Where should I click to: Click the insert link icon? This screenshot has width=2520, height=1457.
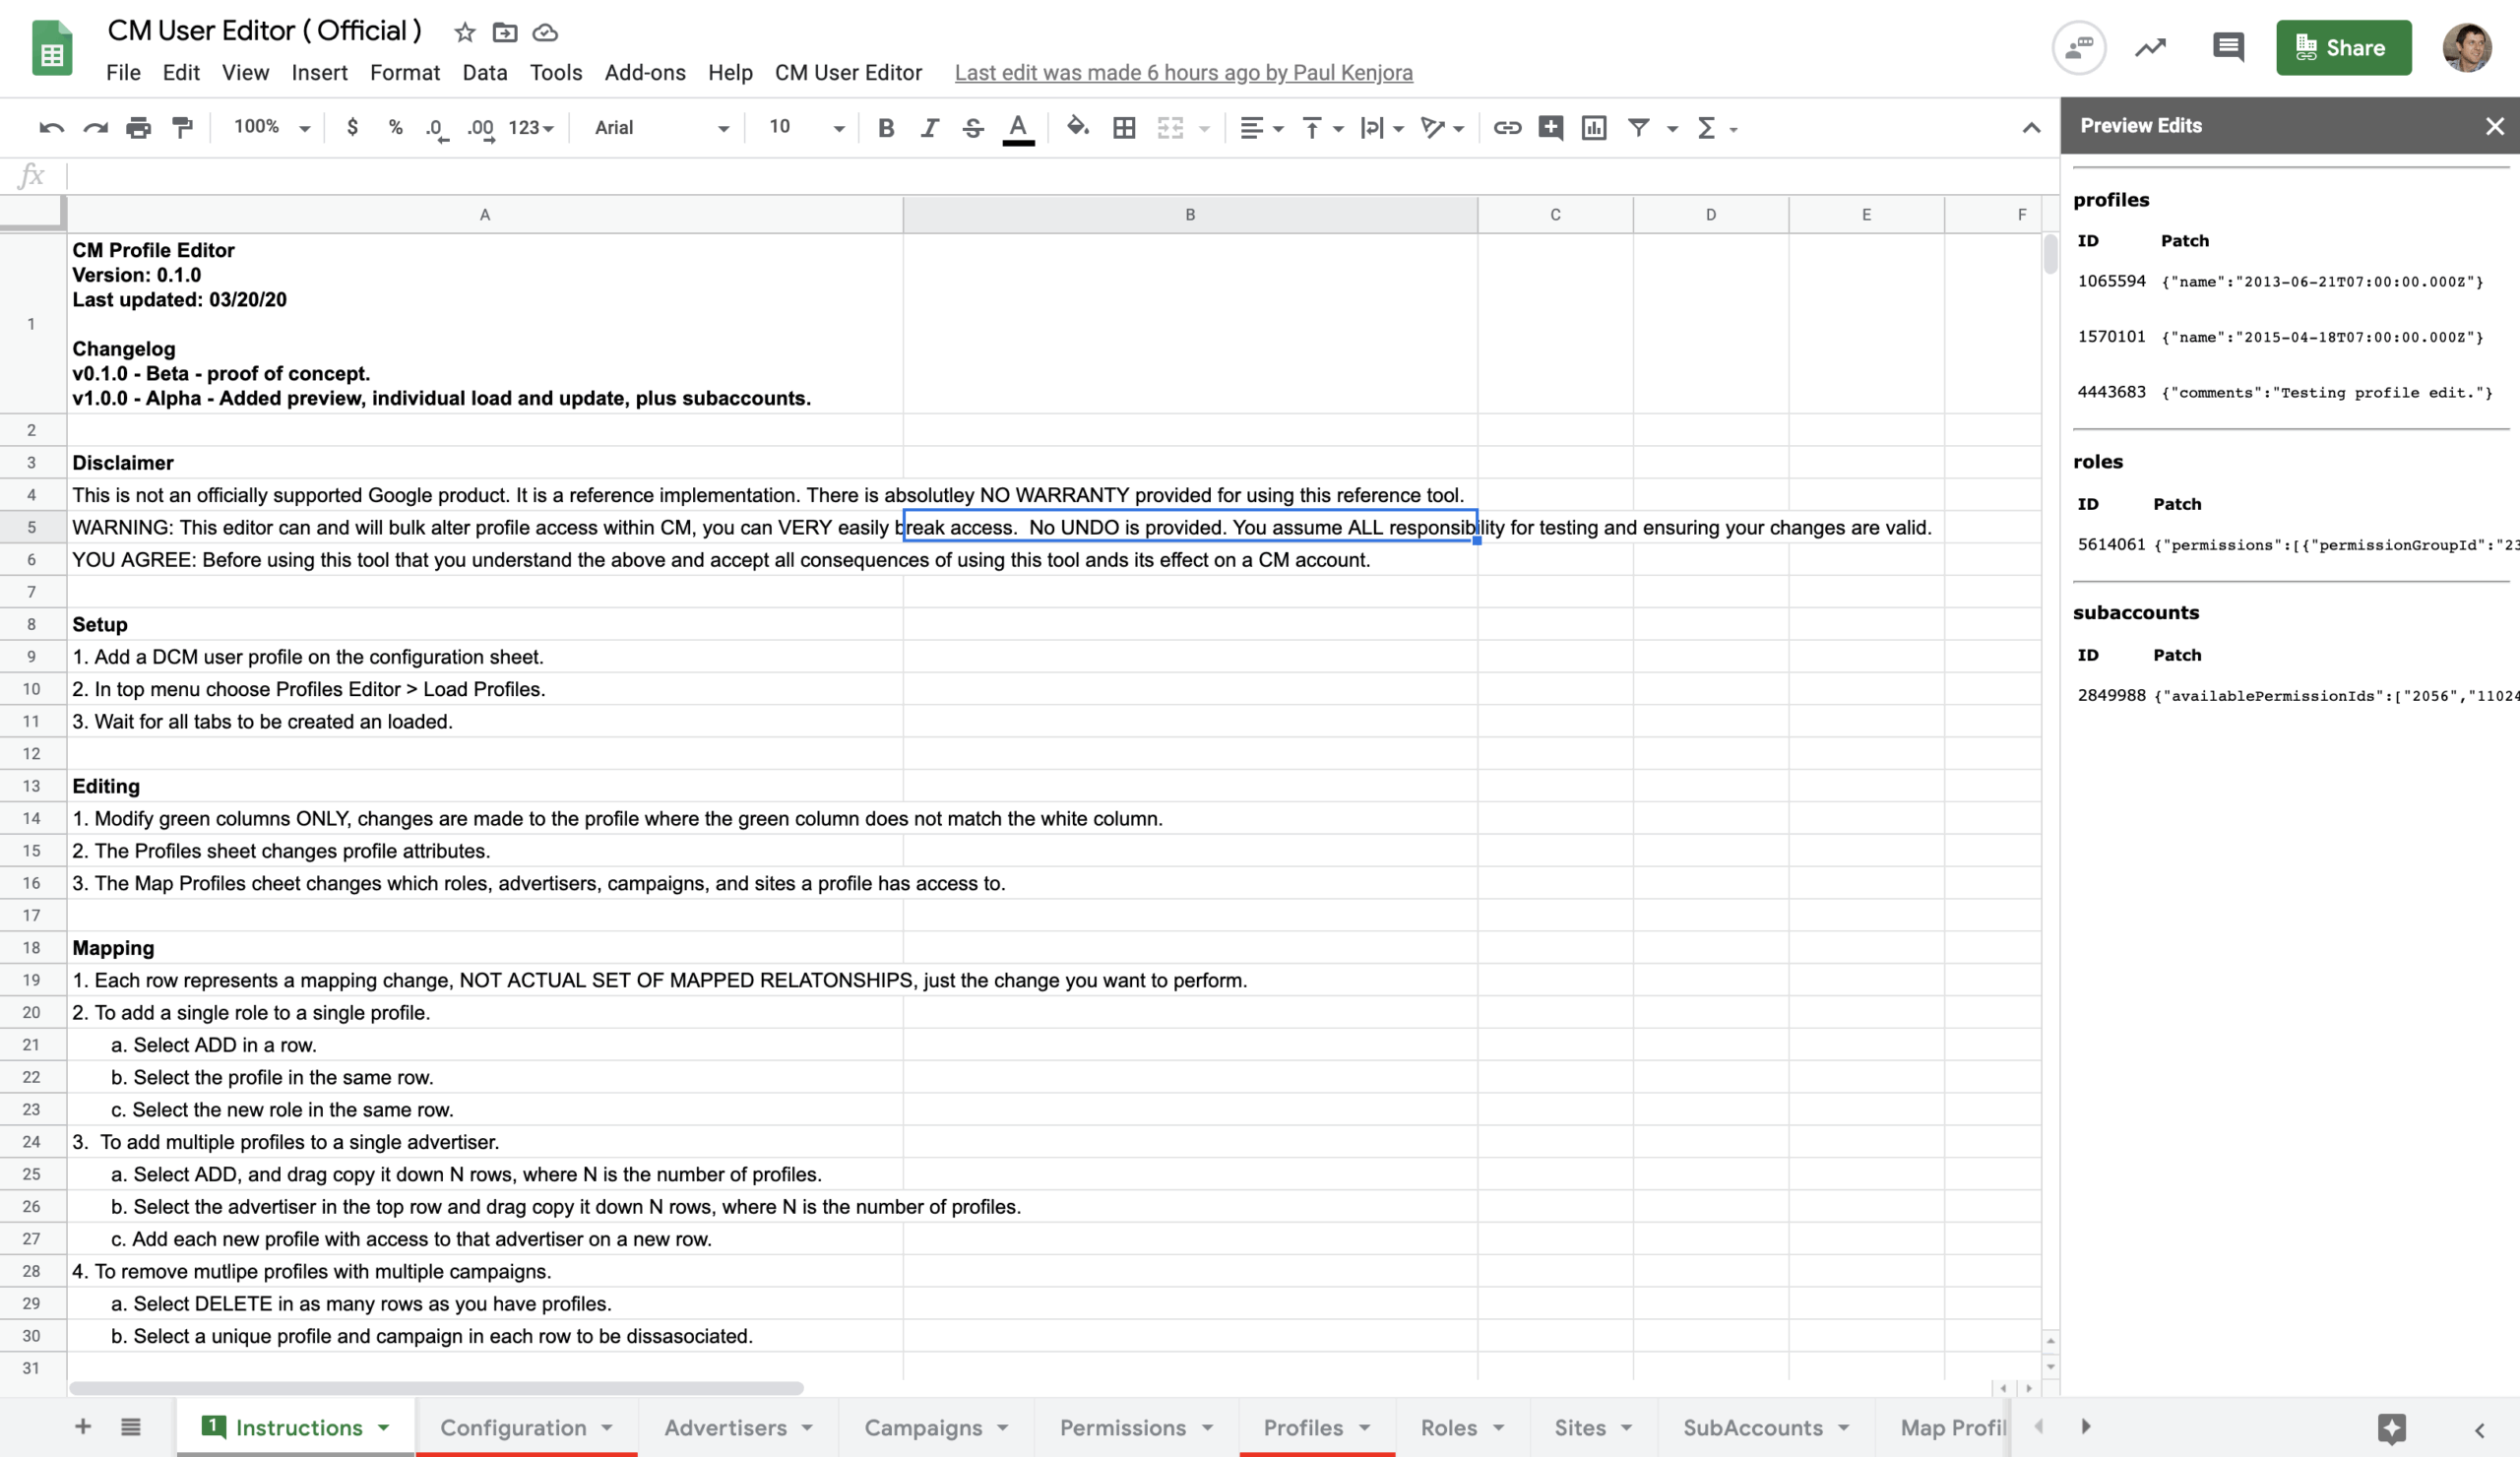(1507, 127)
